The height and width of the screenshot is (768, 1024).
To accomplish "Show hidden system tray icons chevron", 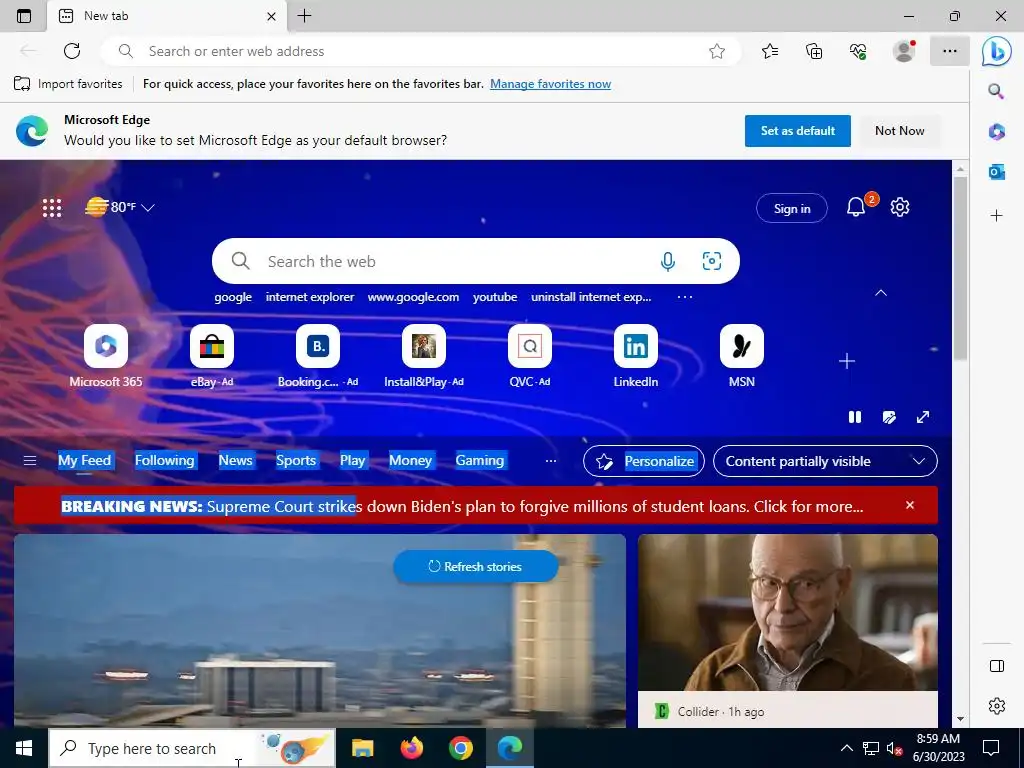I will pos(846,748).
